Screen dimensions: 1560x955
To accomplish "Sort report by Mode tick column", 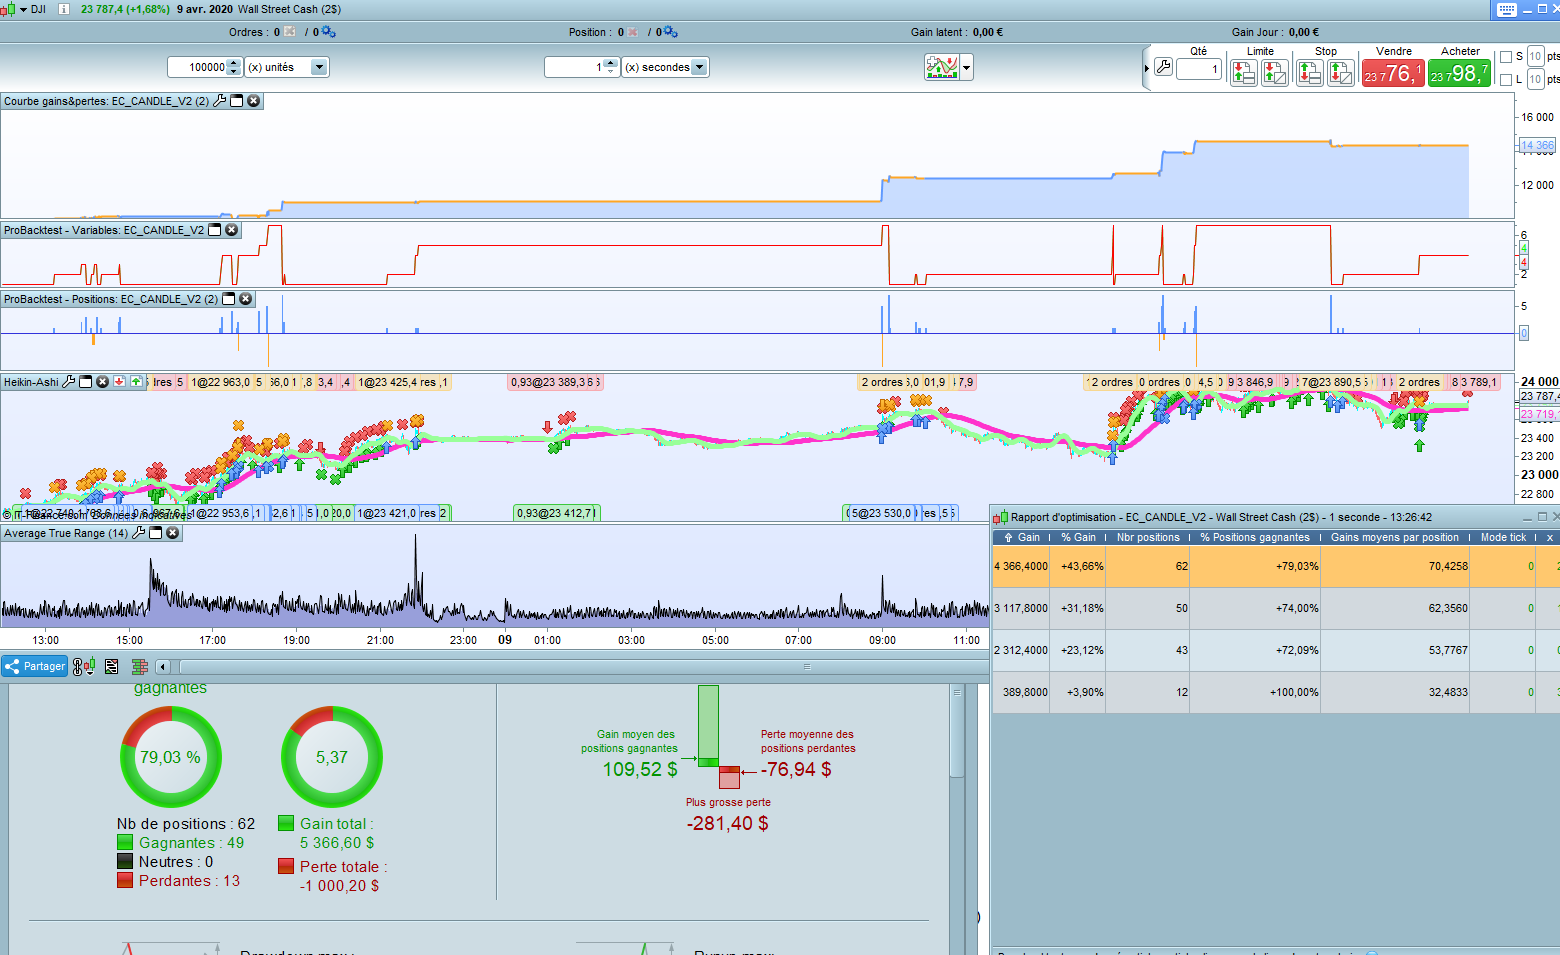I will [1503, 537].
